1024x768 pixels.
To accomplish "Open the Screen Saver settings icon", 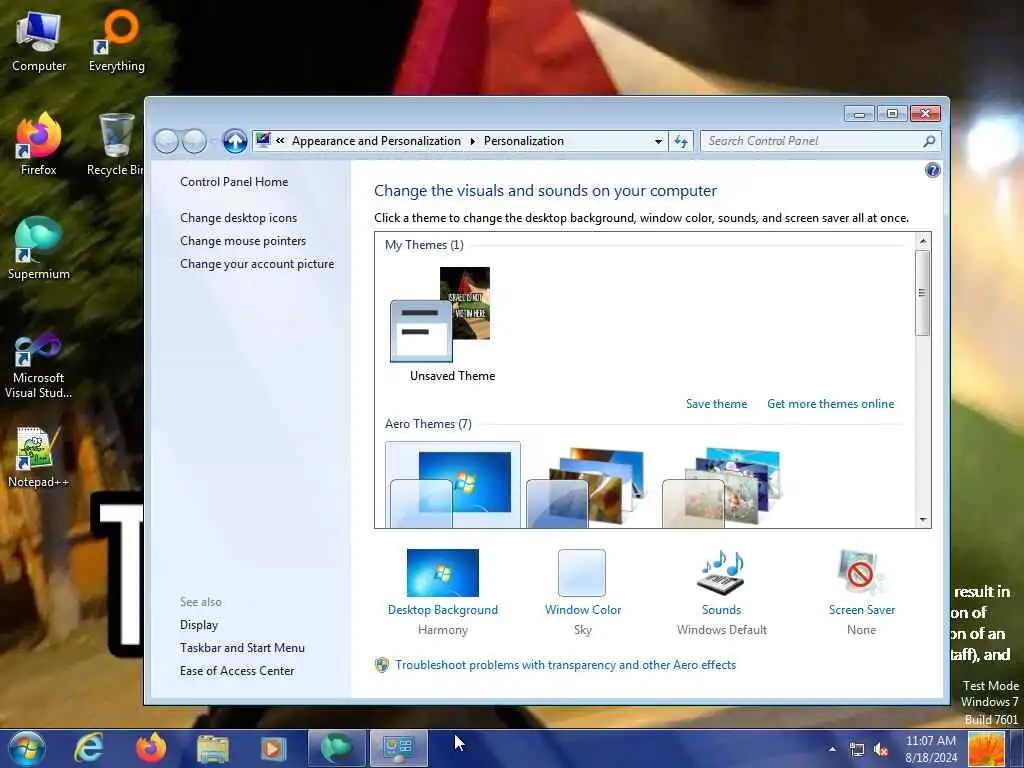I will (861, 573).
